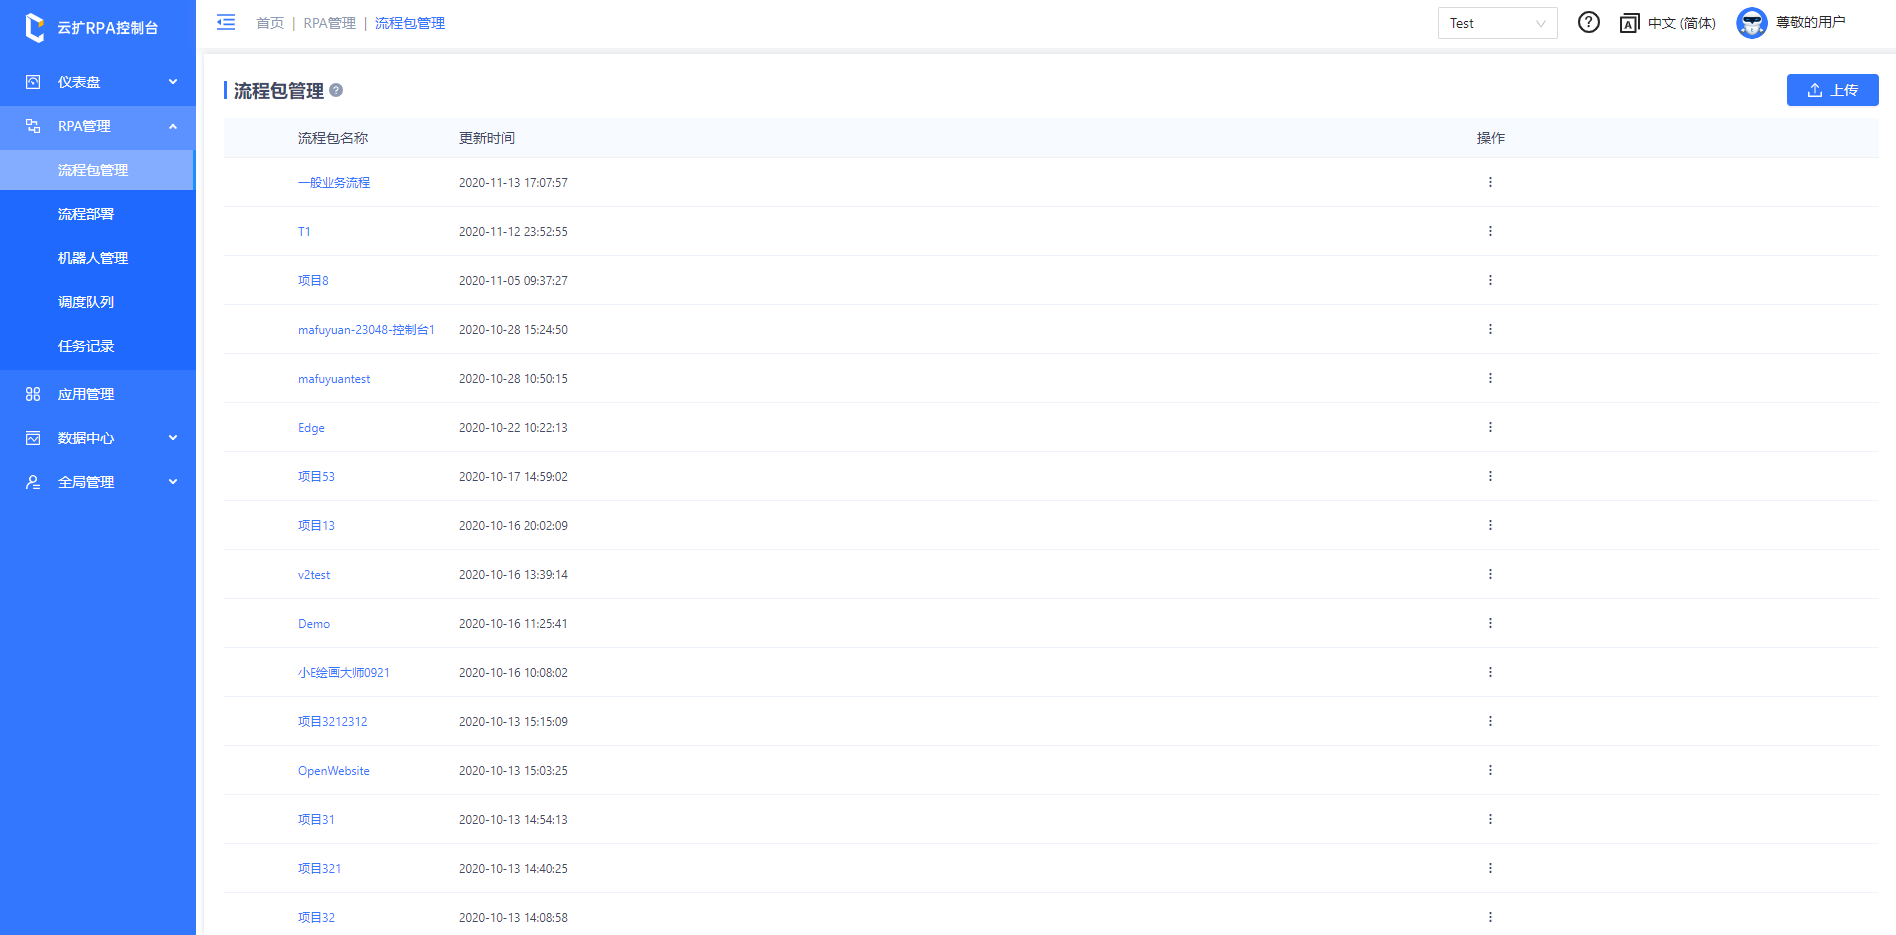Open the three-dot menu for Demo row
Viewport: 1896px width, 935px height.
pyautogui.click(x=1490, y=623)
